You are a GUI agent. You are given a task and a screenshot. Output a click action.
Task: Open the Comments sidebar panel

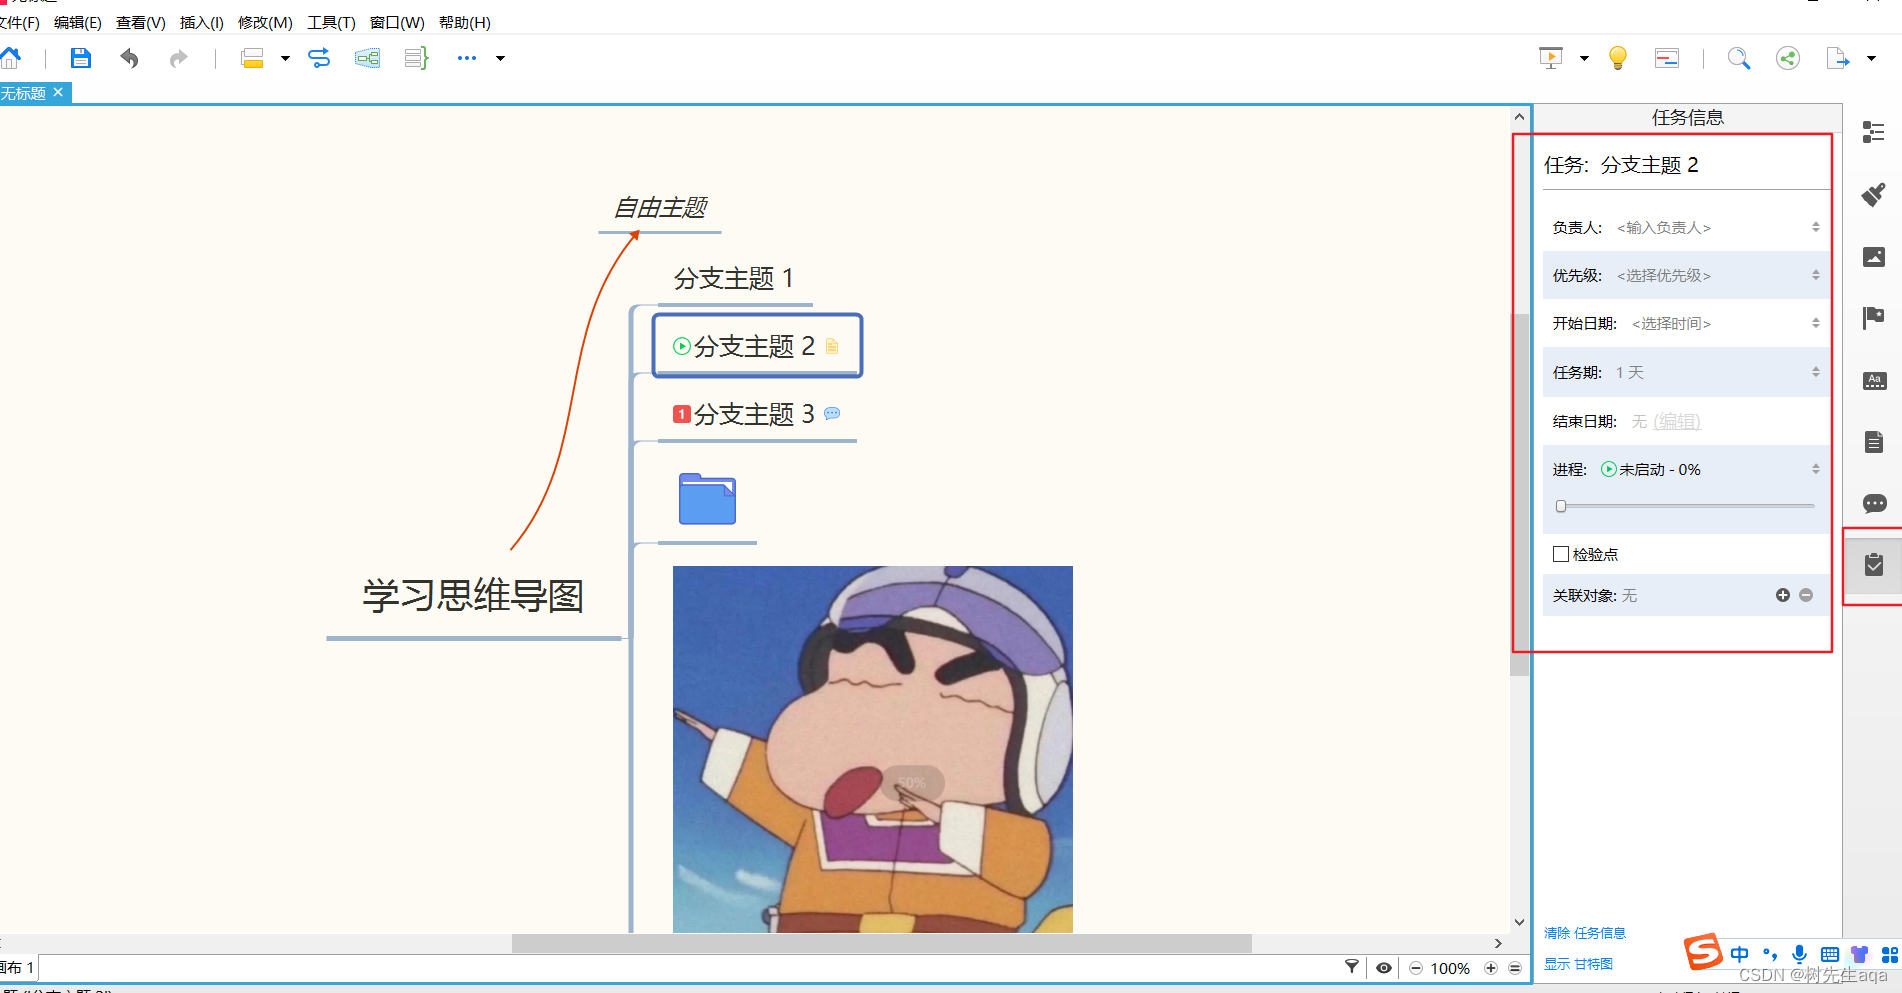pyautogui.click(x=1874, y=503)
